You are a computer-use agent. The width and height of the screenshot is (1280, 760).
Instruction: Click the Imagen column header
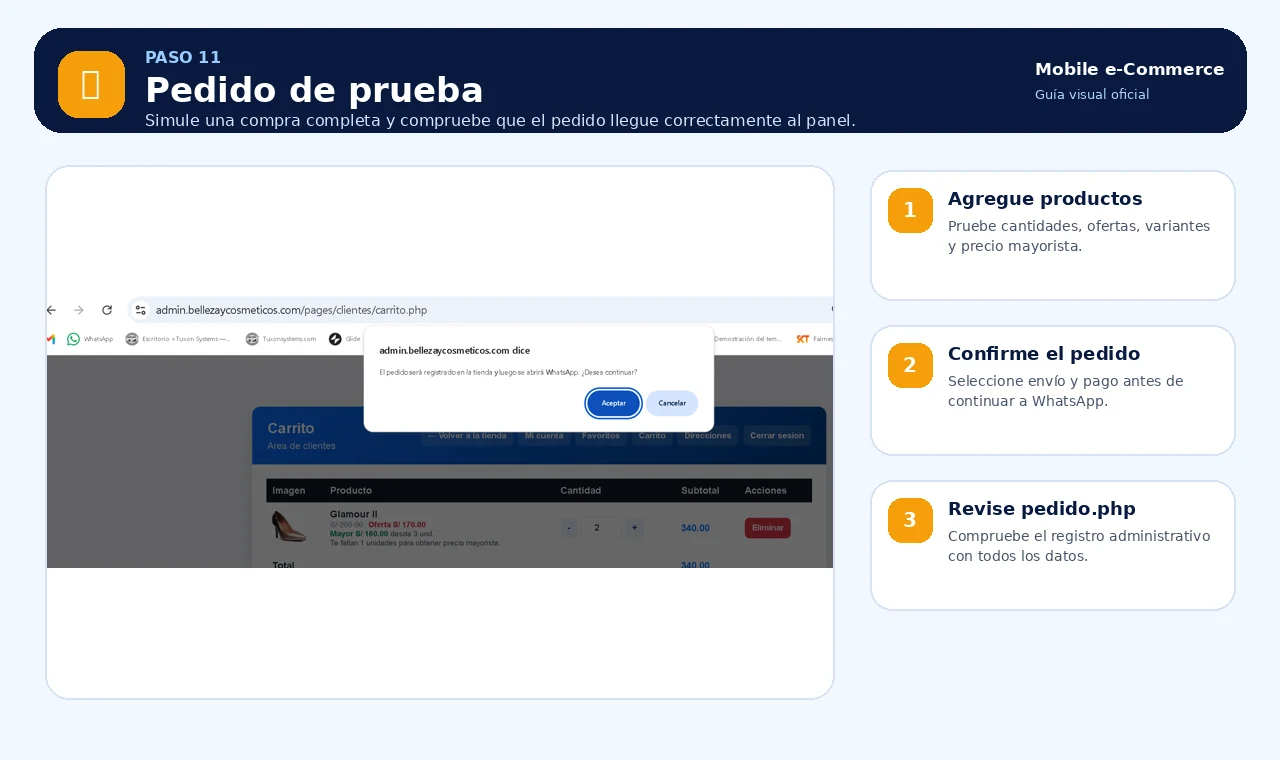289,491
